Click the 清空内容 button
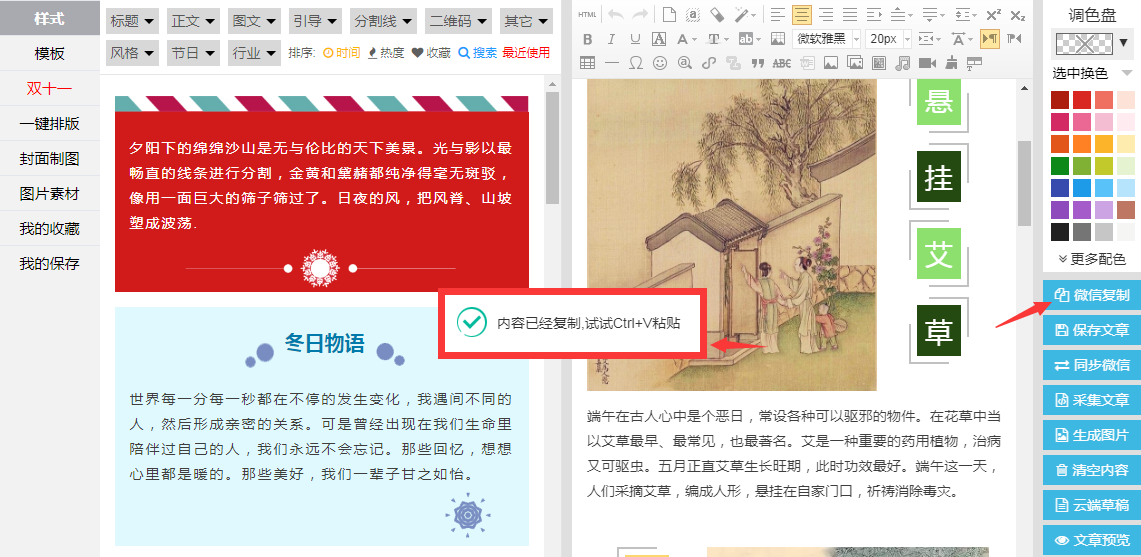This screenshot has height=557, width=1141. [1092, 470]
